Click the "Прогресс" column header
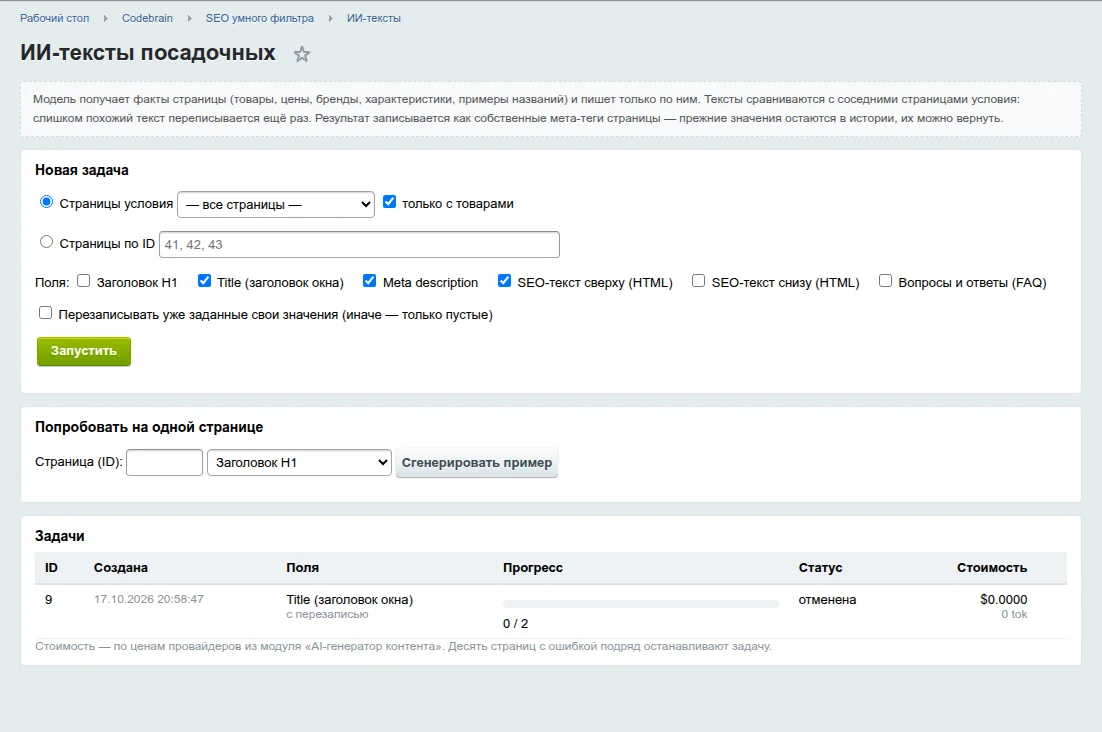 click(533, 568)
